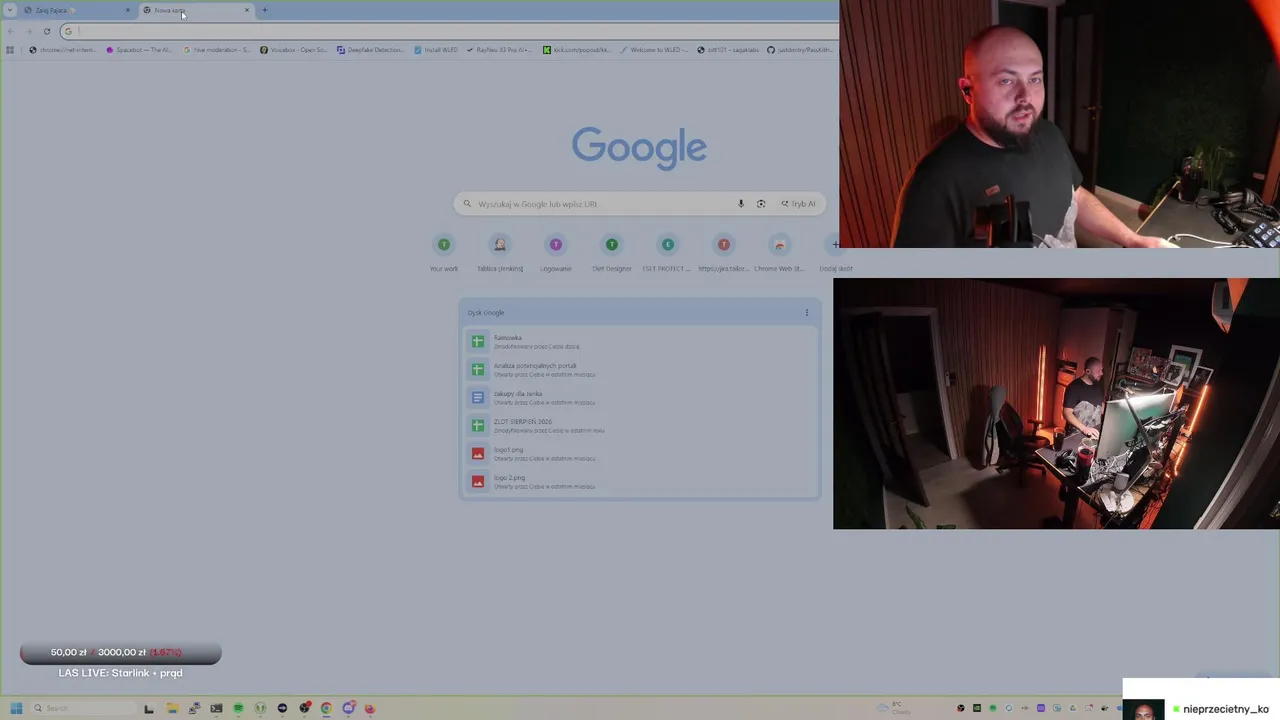Open the jira.tailor shortcut
1280x720 pixels.
click(724, 253)
